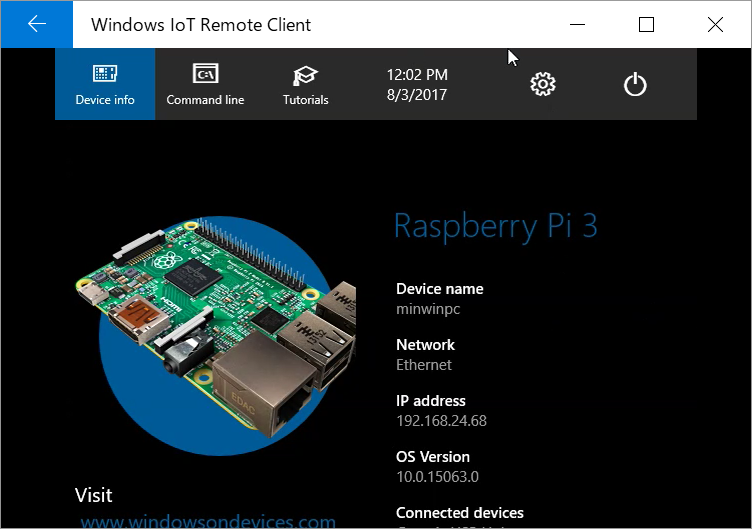Screen dimensions: 752x529
Task: Select the minwinpc device name value
Action: [x=428, y=309]
